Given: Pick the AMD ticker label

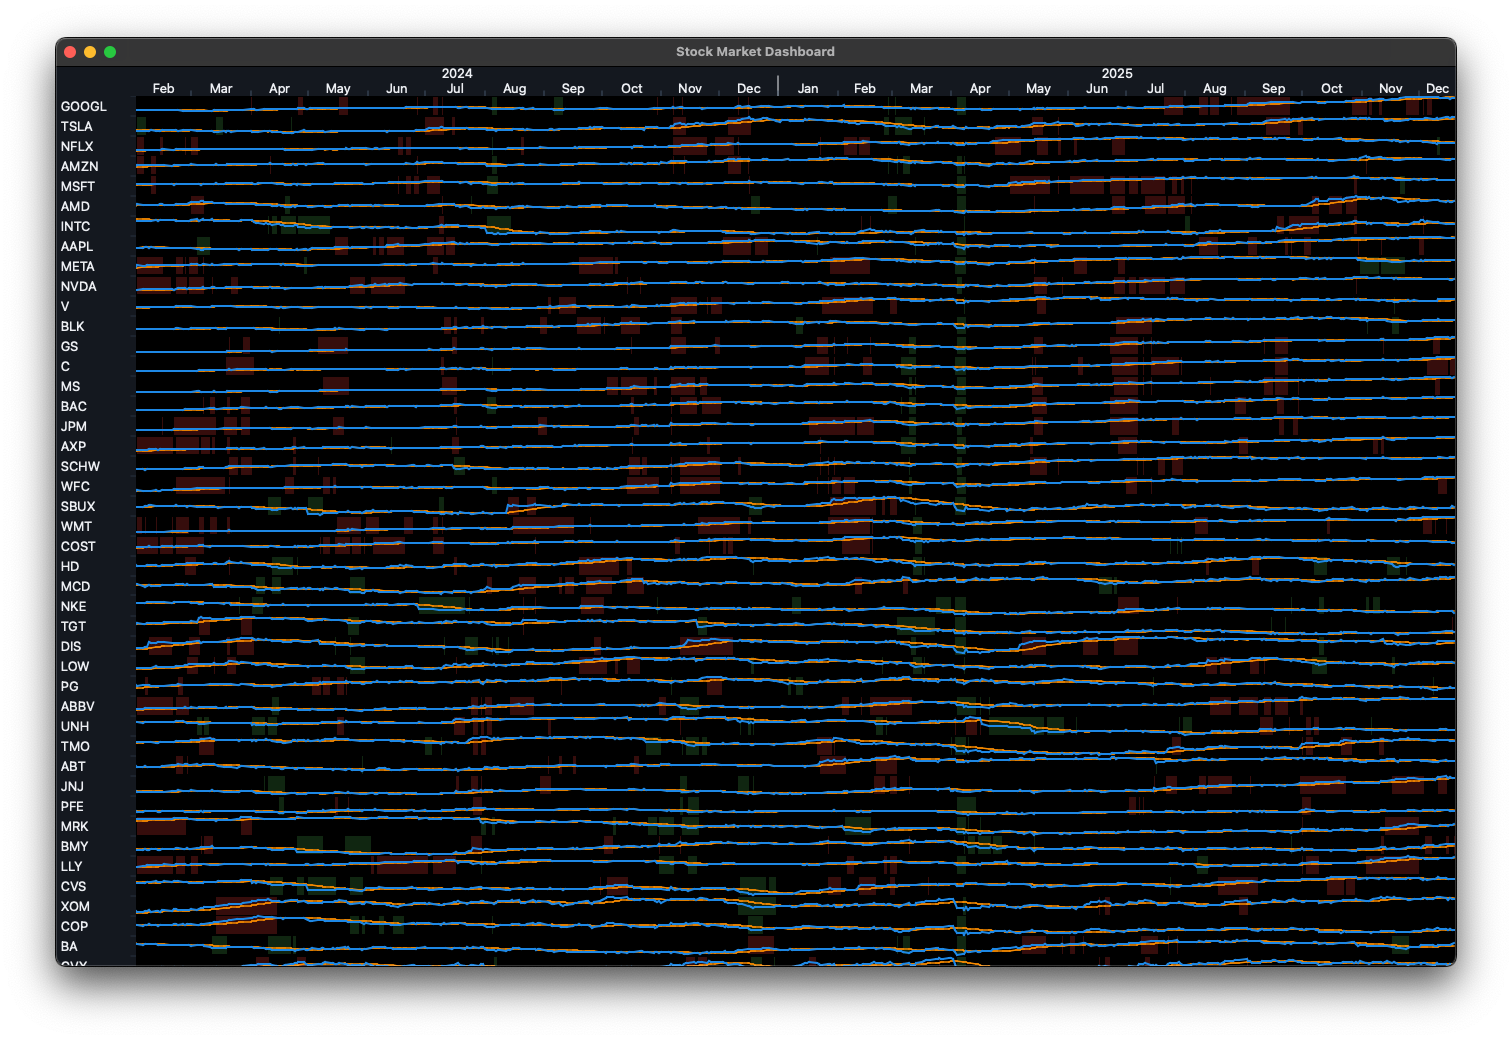Looking at the screenshot, I should tap(75, 207).
